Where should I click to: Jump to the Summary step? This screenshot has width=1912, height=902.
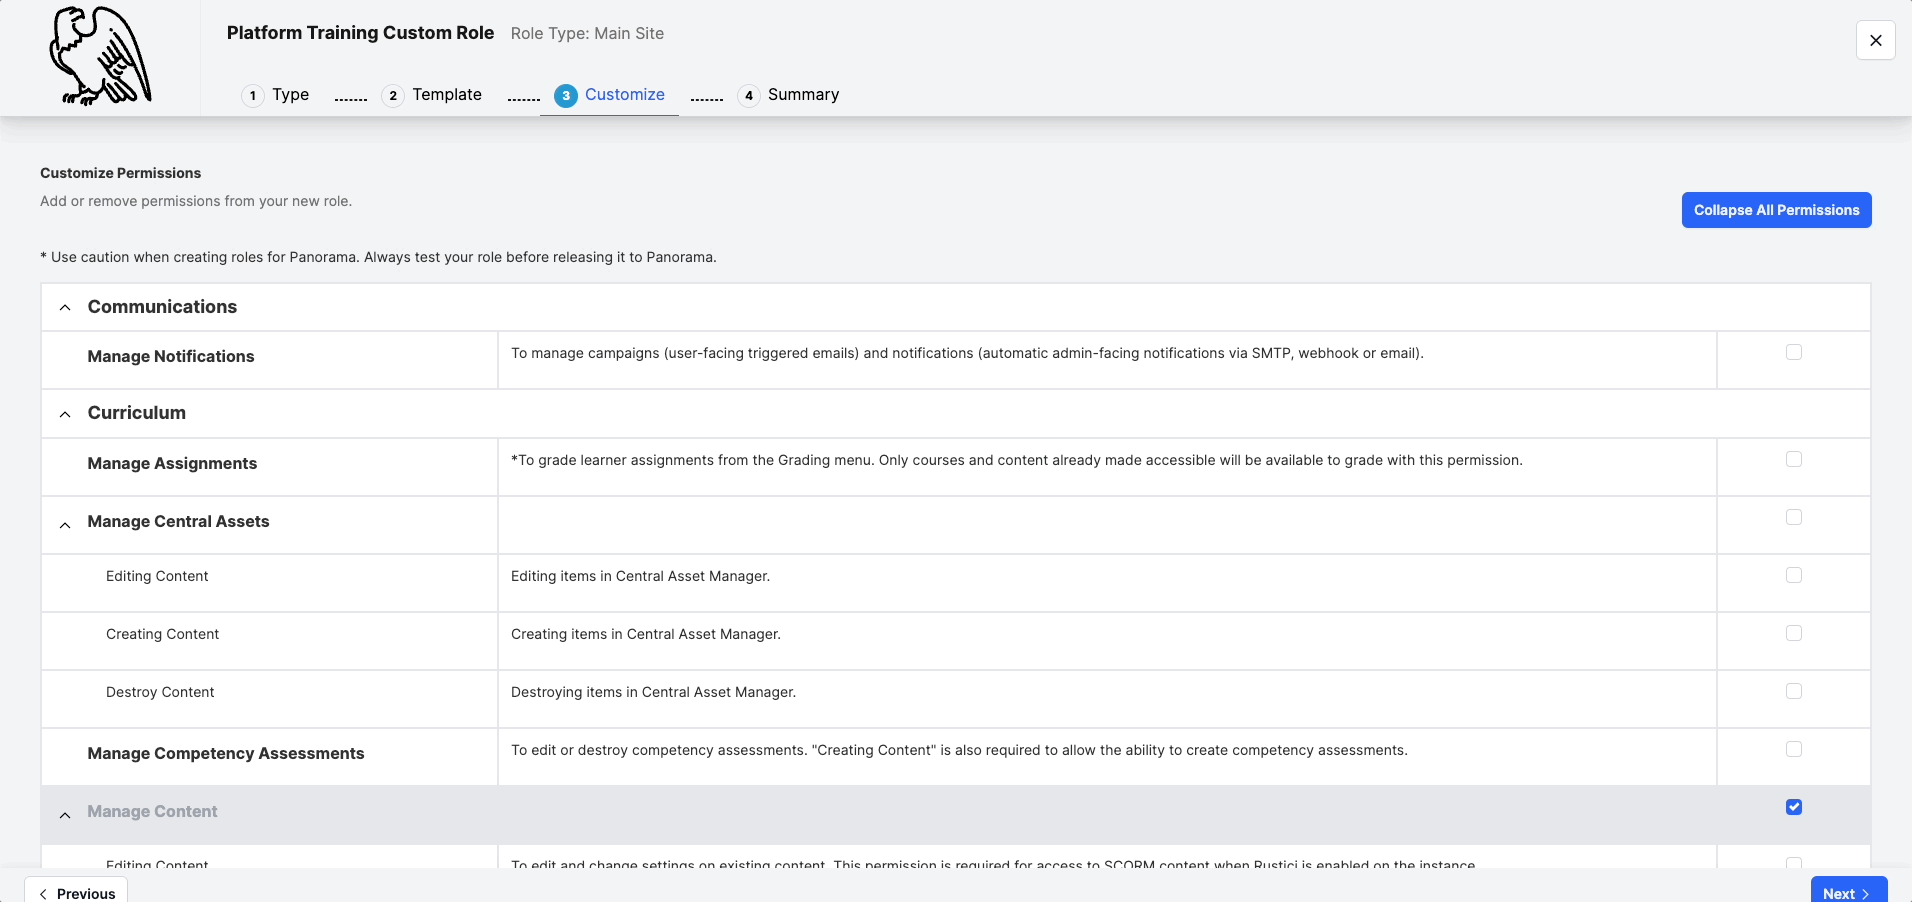[x=803, y=94]
